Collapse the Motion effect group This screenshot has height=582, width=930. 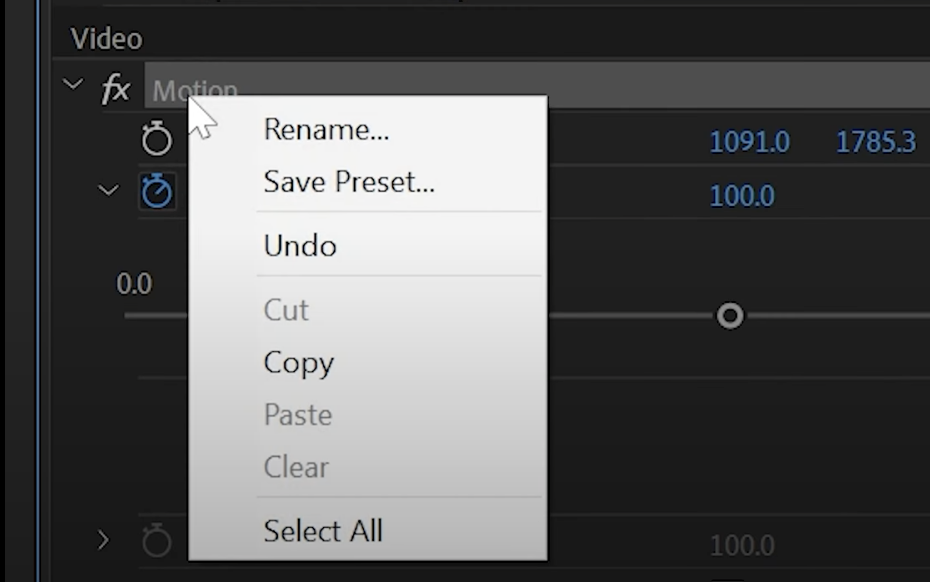click(x=72, y=84)
